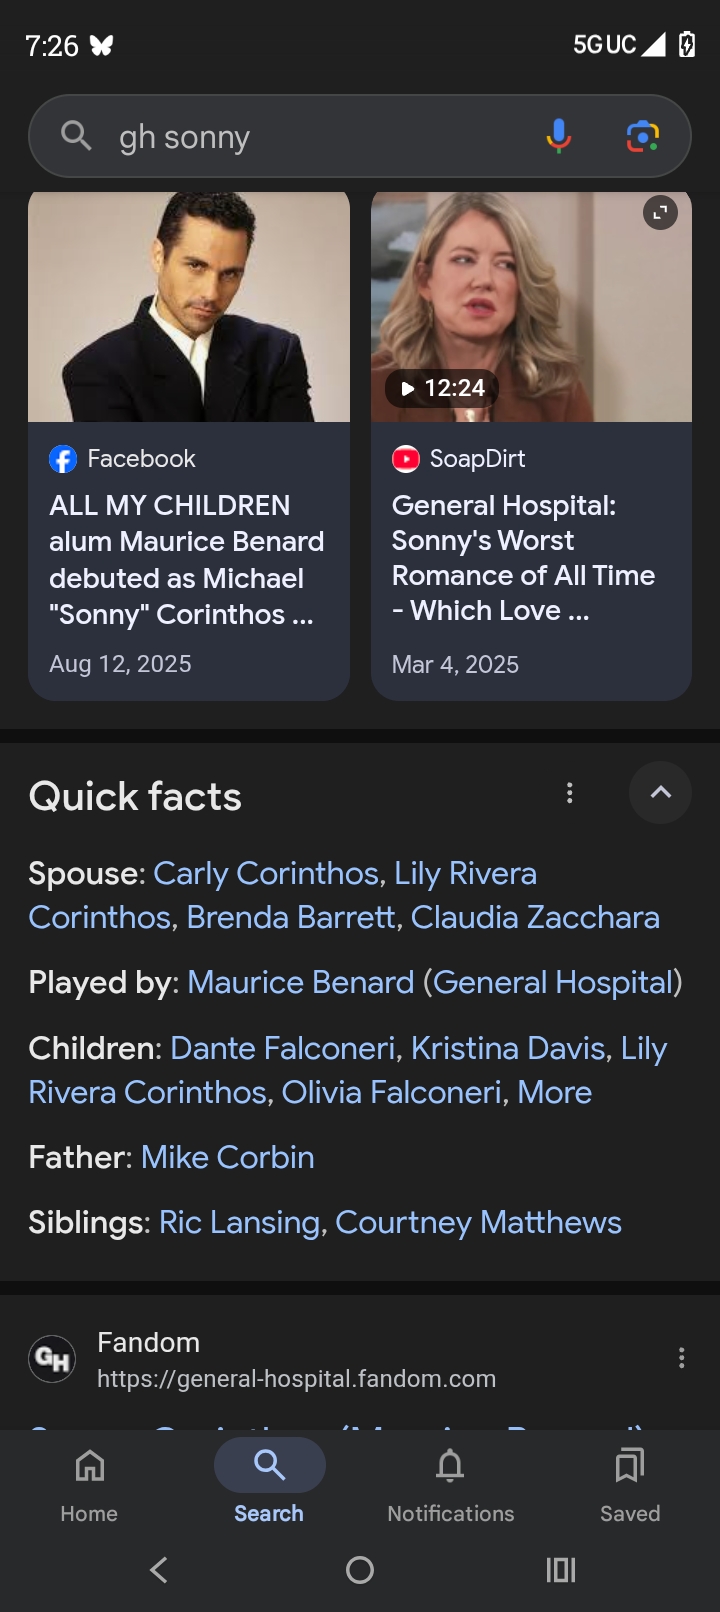
Task: Open the Facebook Maurice Benard photo
Action: [189, 306]
